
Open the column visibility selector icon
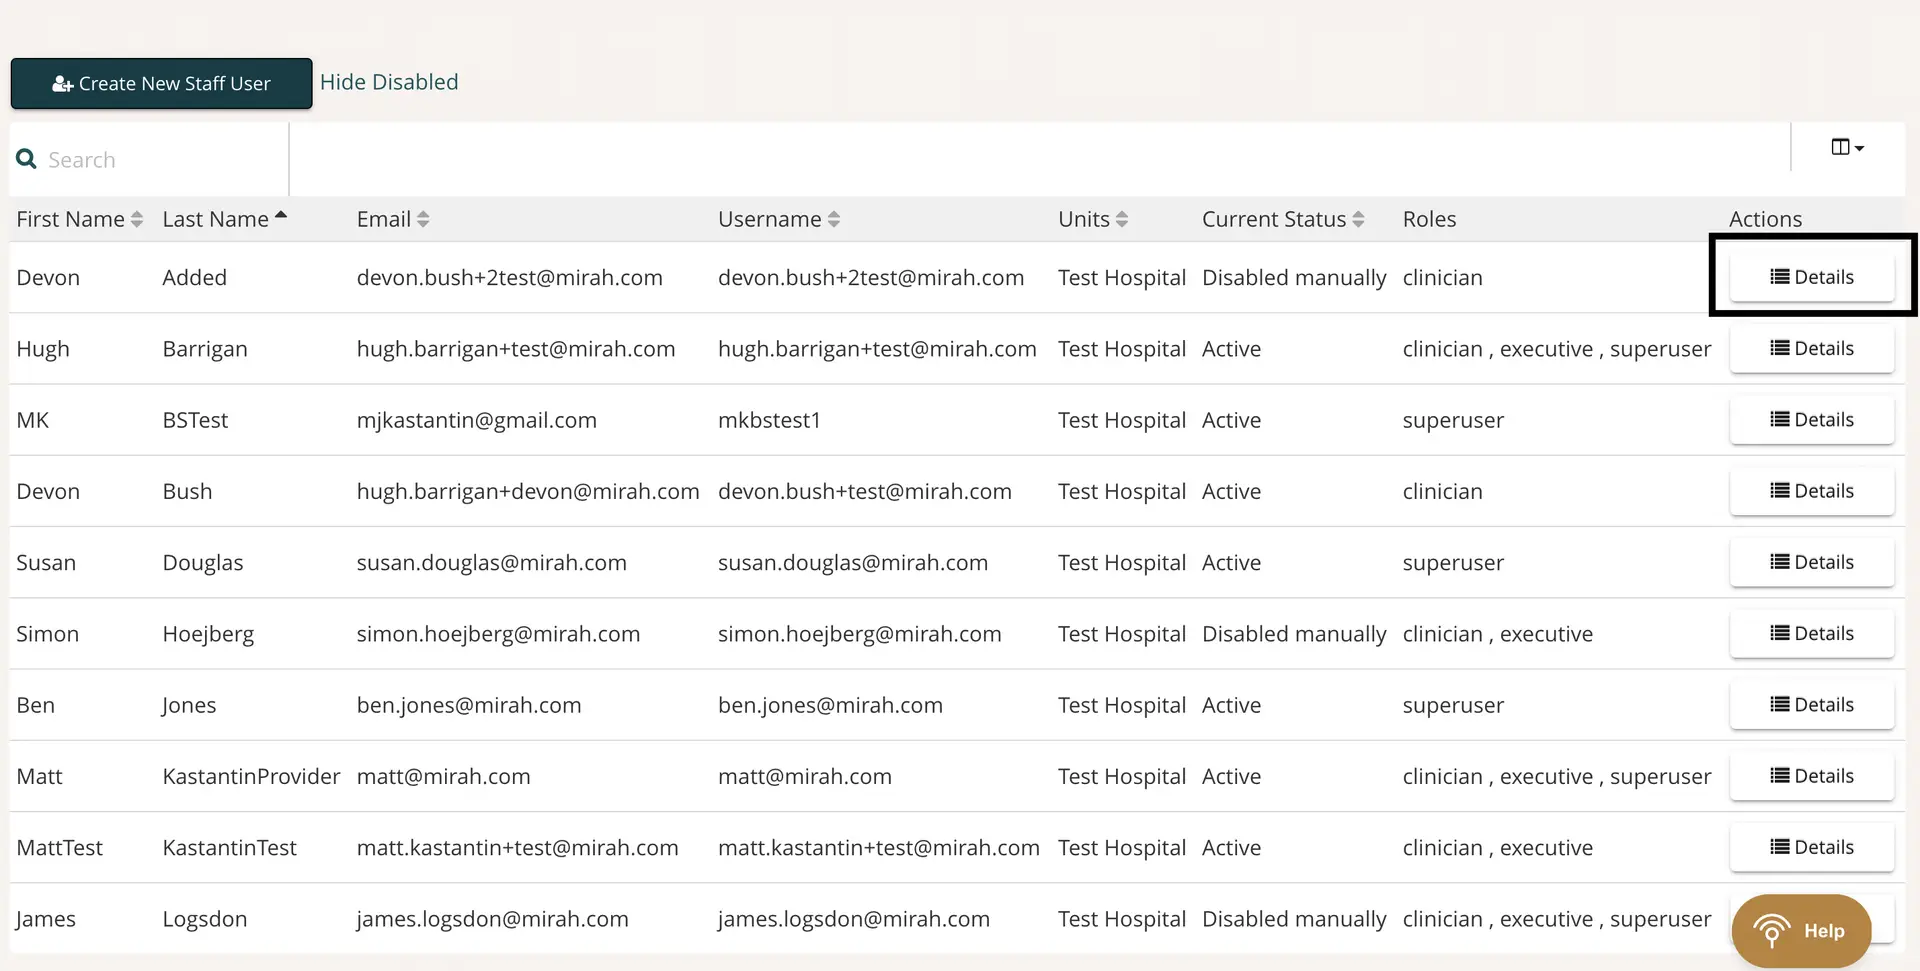1841,146
